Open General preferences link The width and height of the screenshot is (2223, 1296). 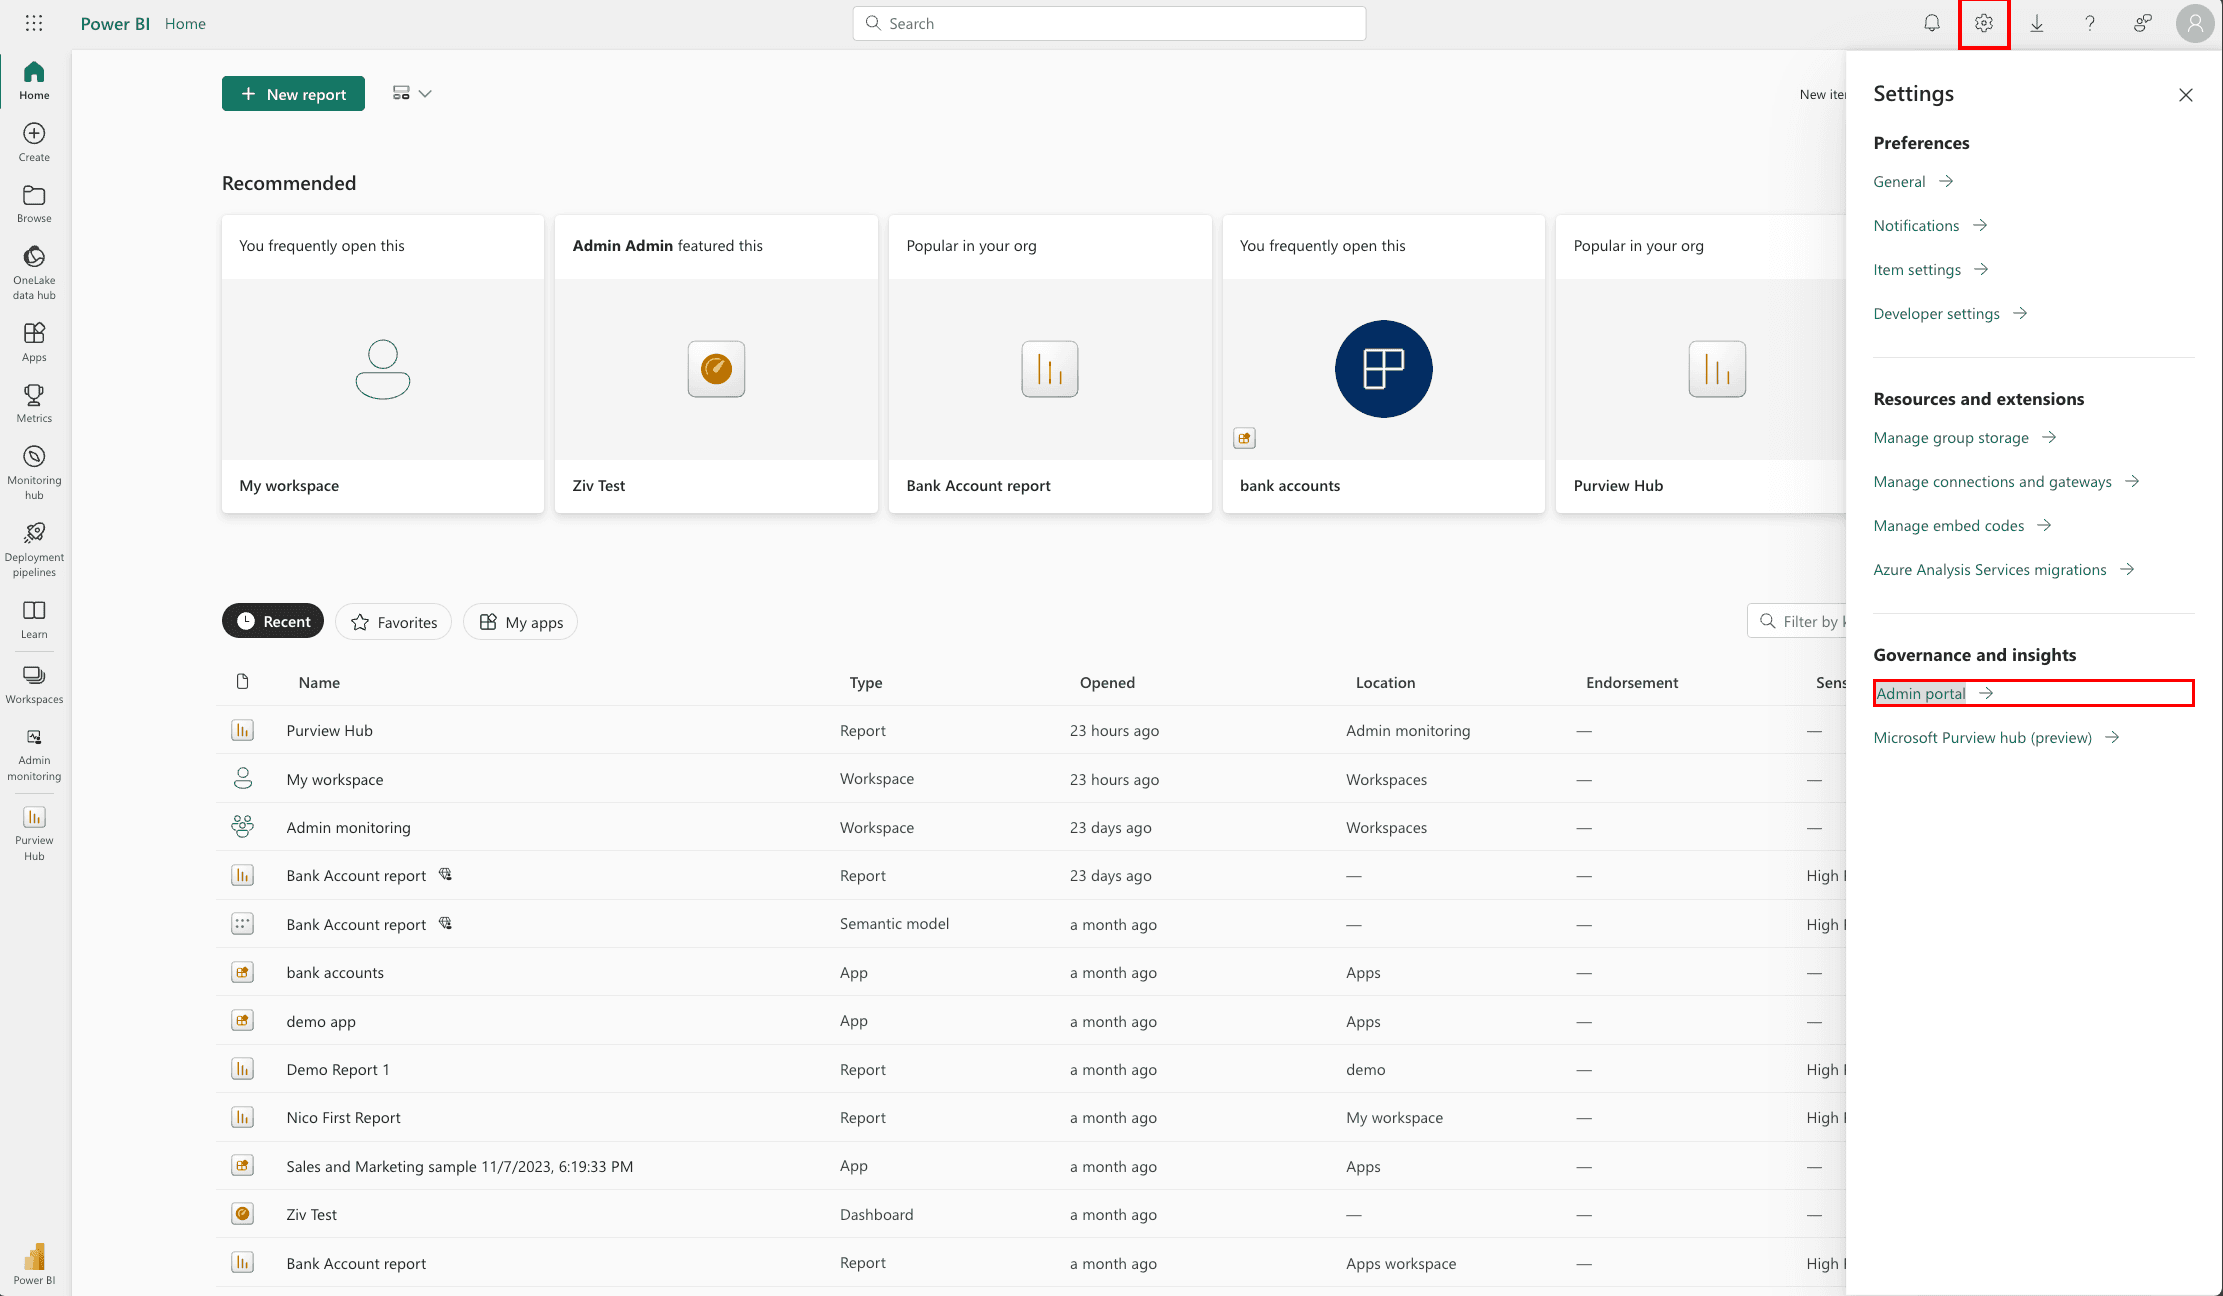click(x=1913, y=181)
